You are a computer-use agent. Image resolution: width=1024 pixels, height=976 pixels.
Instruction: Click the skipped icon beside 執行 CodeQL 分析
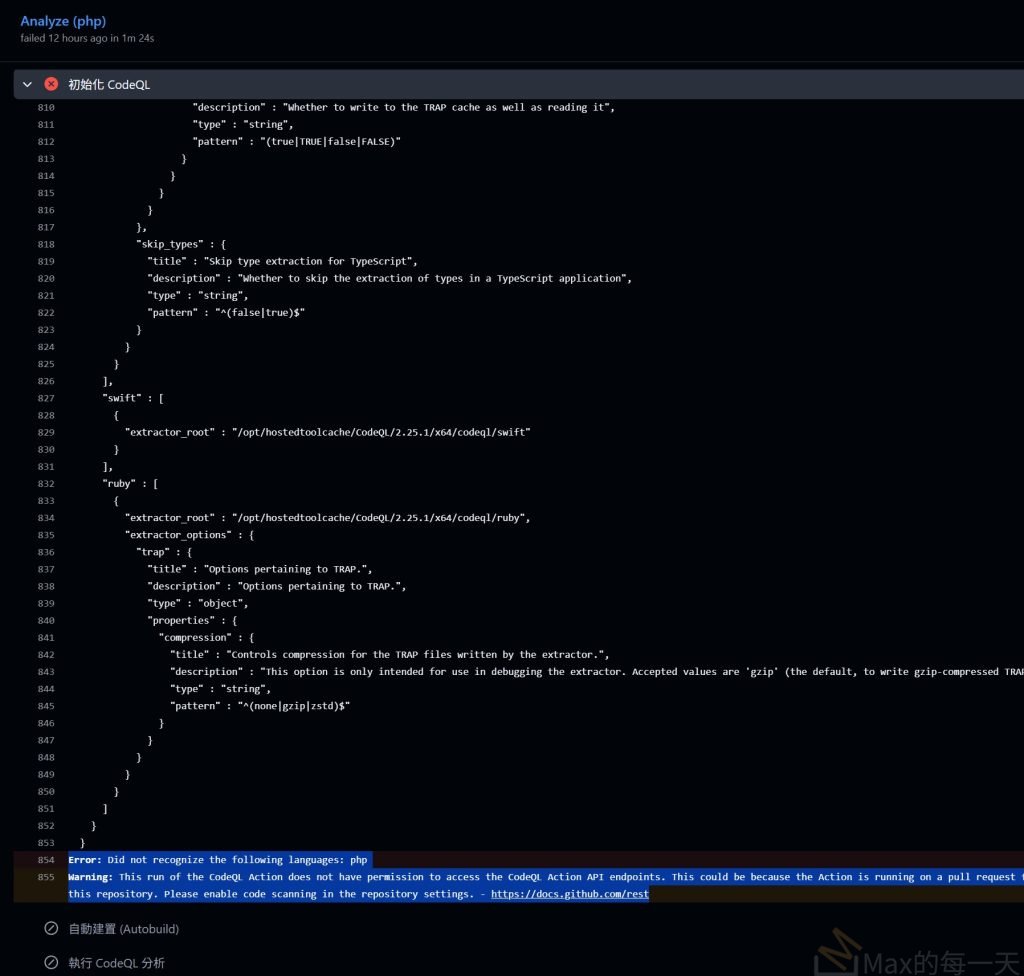pyautogui.click(x=51, y=963)
